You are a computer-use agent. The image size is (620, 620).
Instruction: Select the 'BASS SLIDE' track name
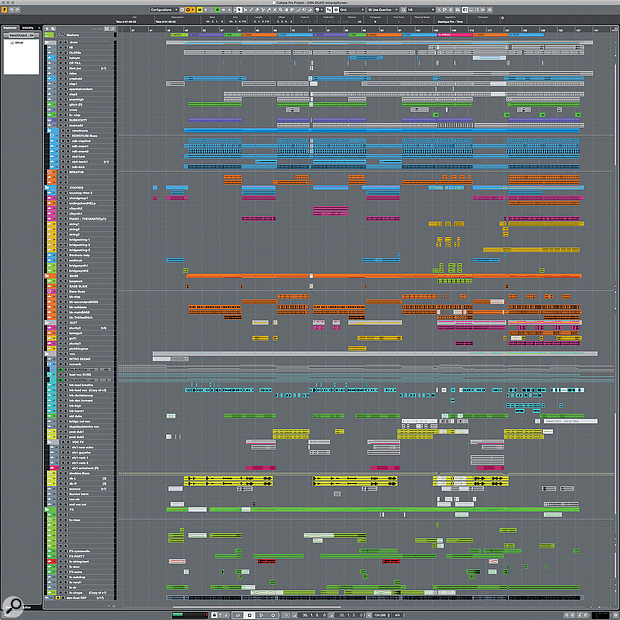[x=78, y=286]
